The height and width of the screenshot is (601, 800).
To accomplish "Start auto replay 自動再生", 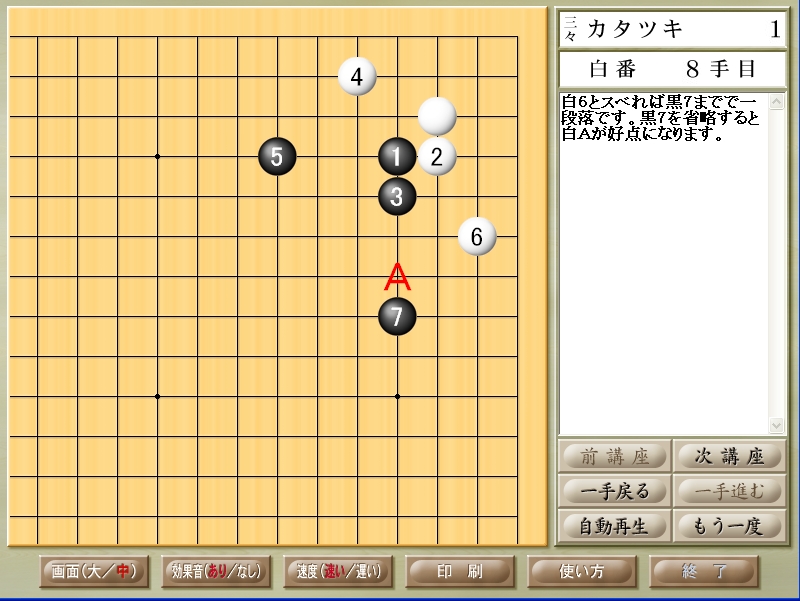I will click(x=614, y=525).
